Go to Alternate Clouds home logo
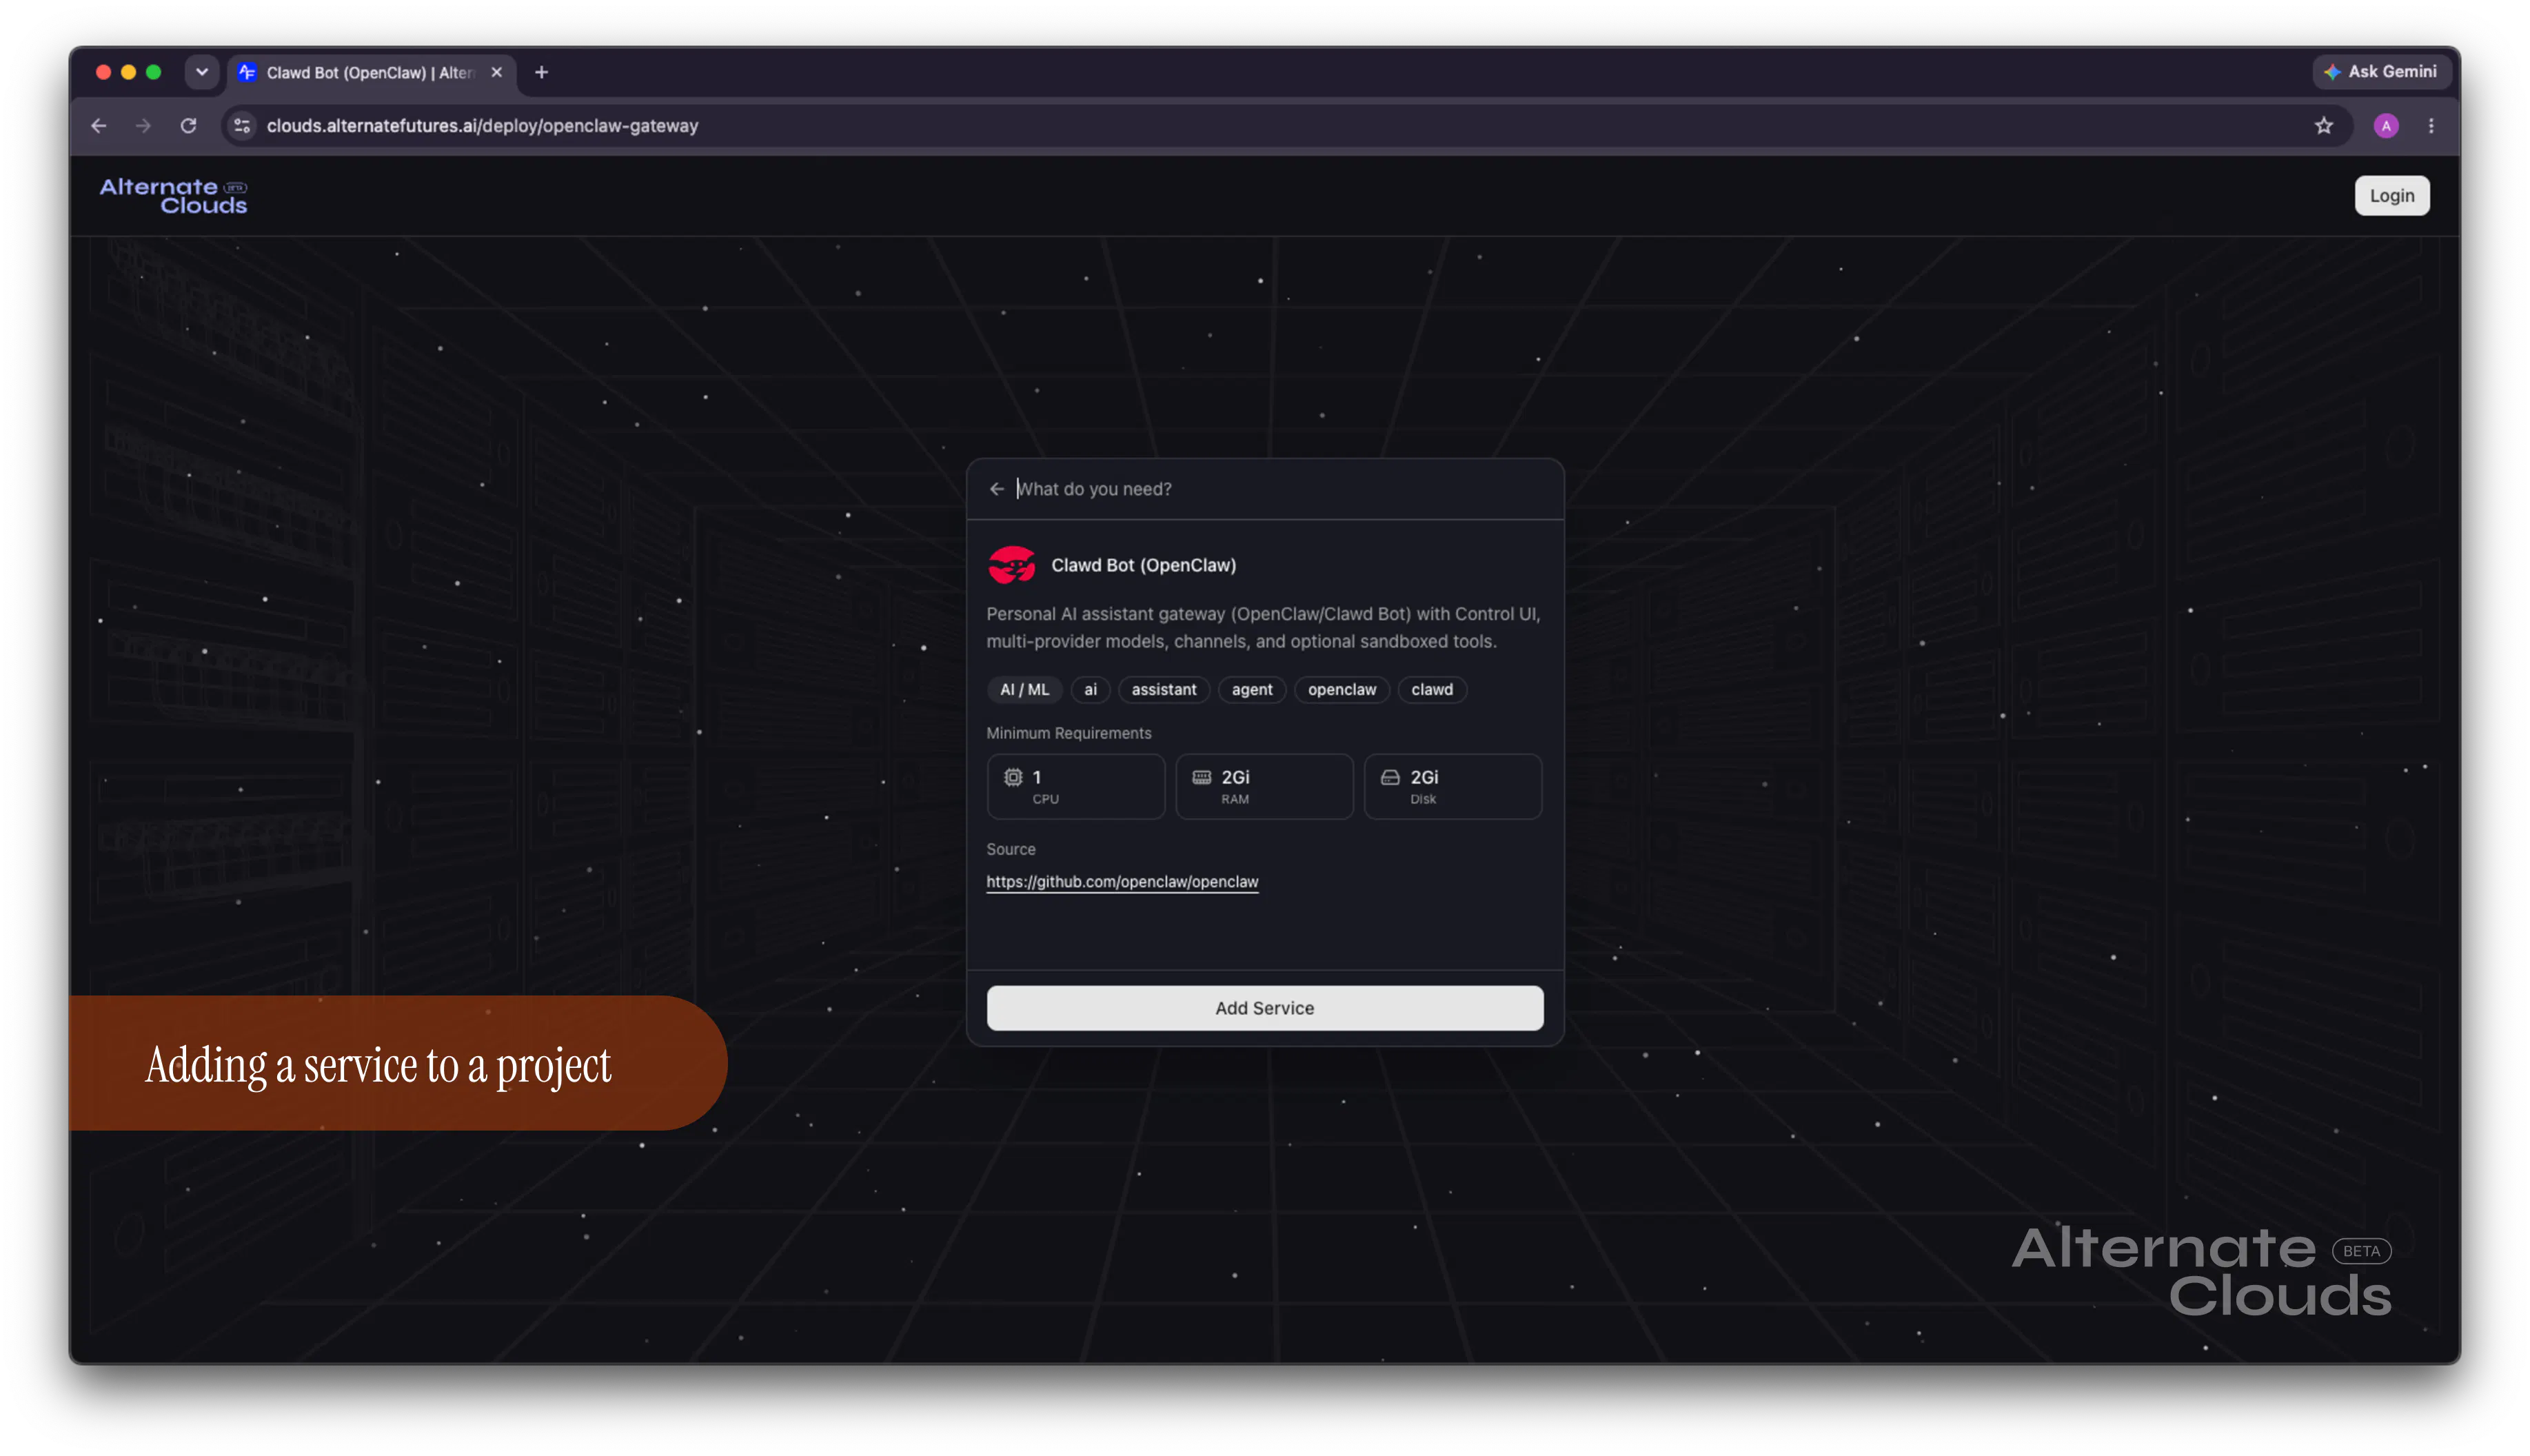2530x1456 pixels. (x=173, y=196)
